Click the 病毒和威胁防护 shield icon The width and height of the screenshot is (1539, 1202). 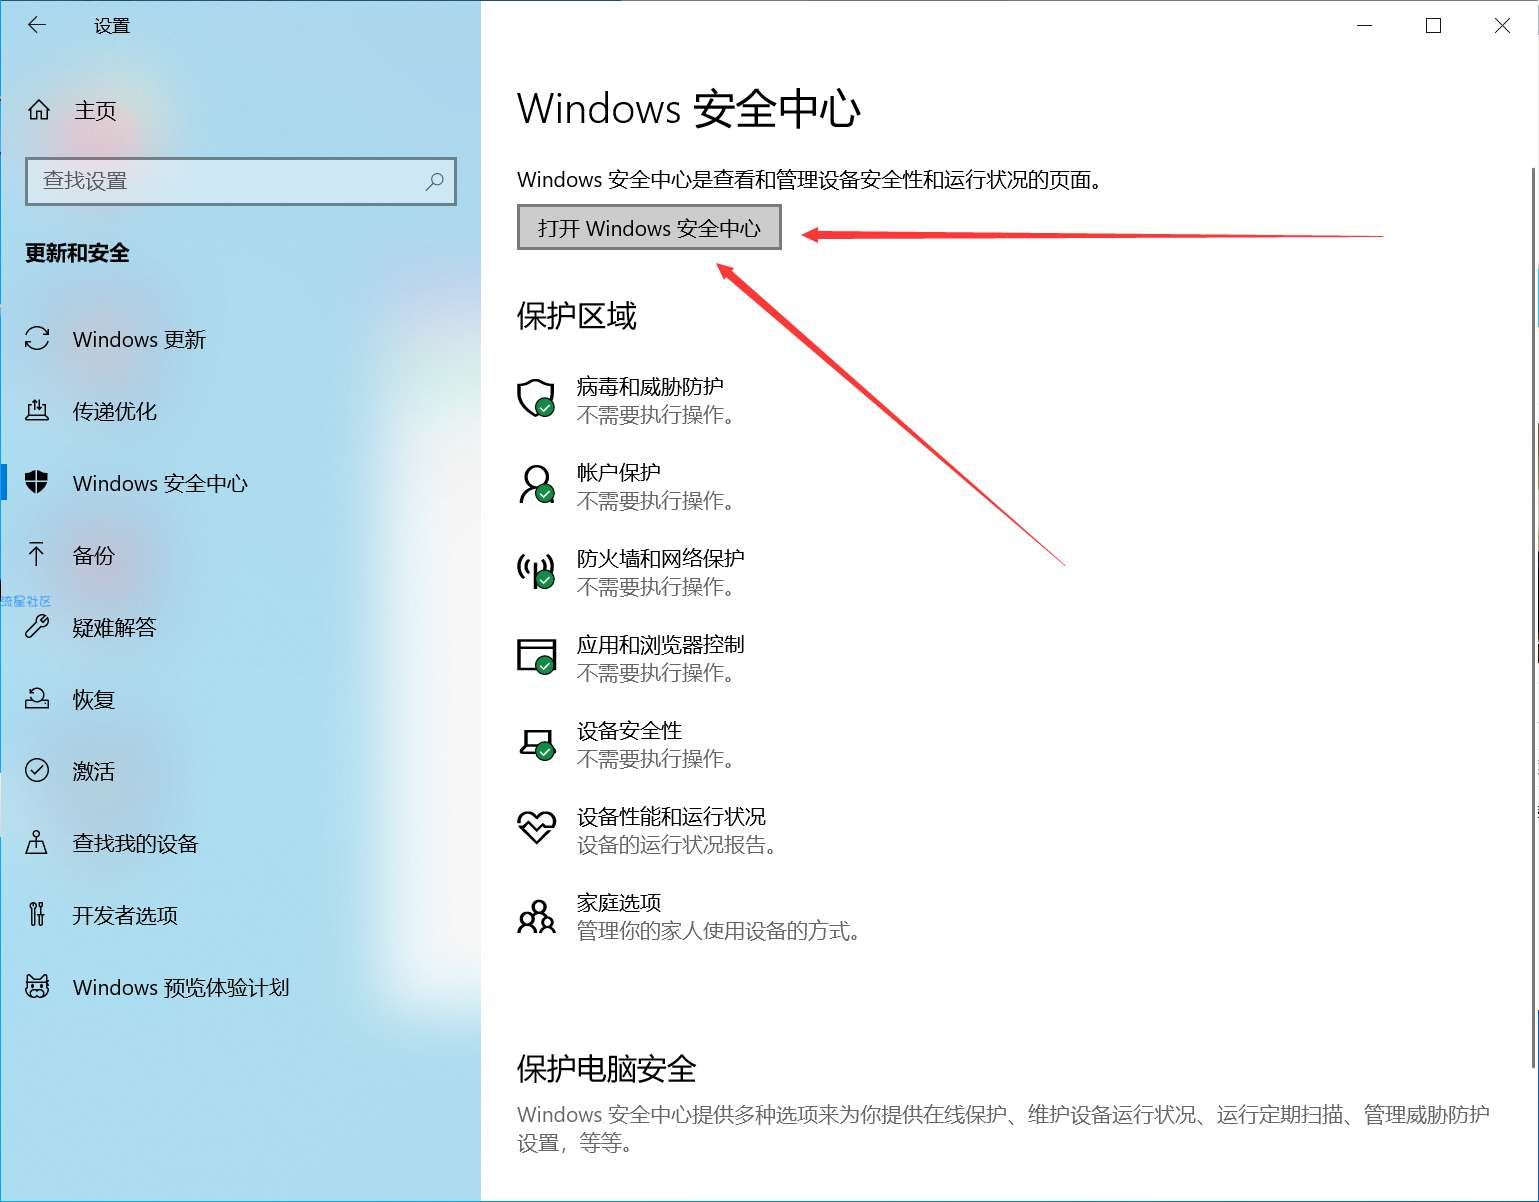pos(536,398)
